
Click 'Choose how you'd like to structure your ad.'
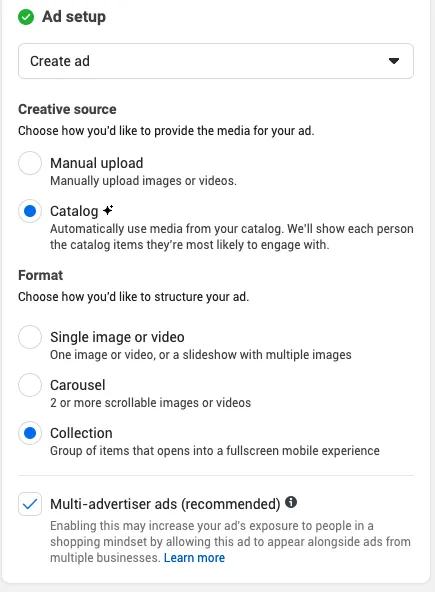click(x=134, y=297)
